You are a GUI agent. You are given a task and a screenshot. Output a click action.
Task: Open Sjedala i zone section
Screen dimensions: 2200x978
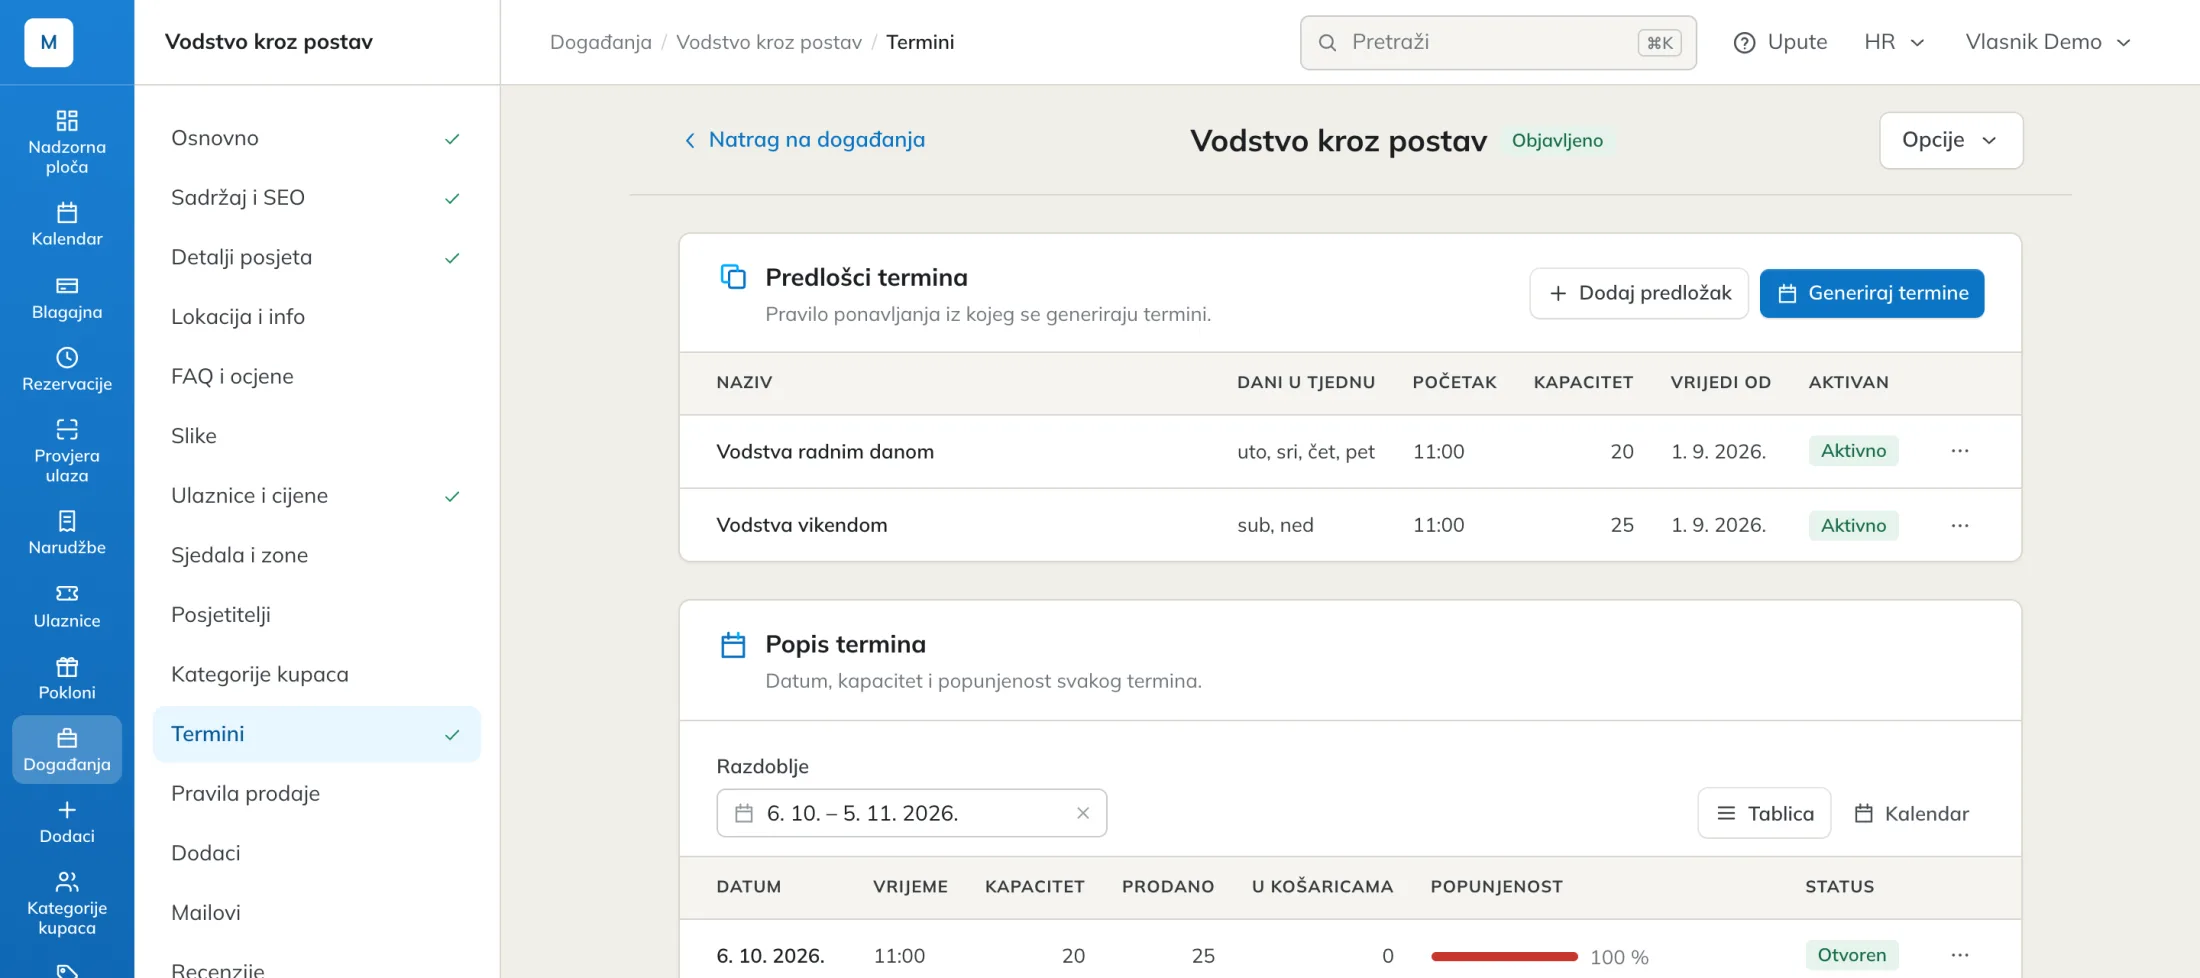click(316, 555)
